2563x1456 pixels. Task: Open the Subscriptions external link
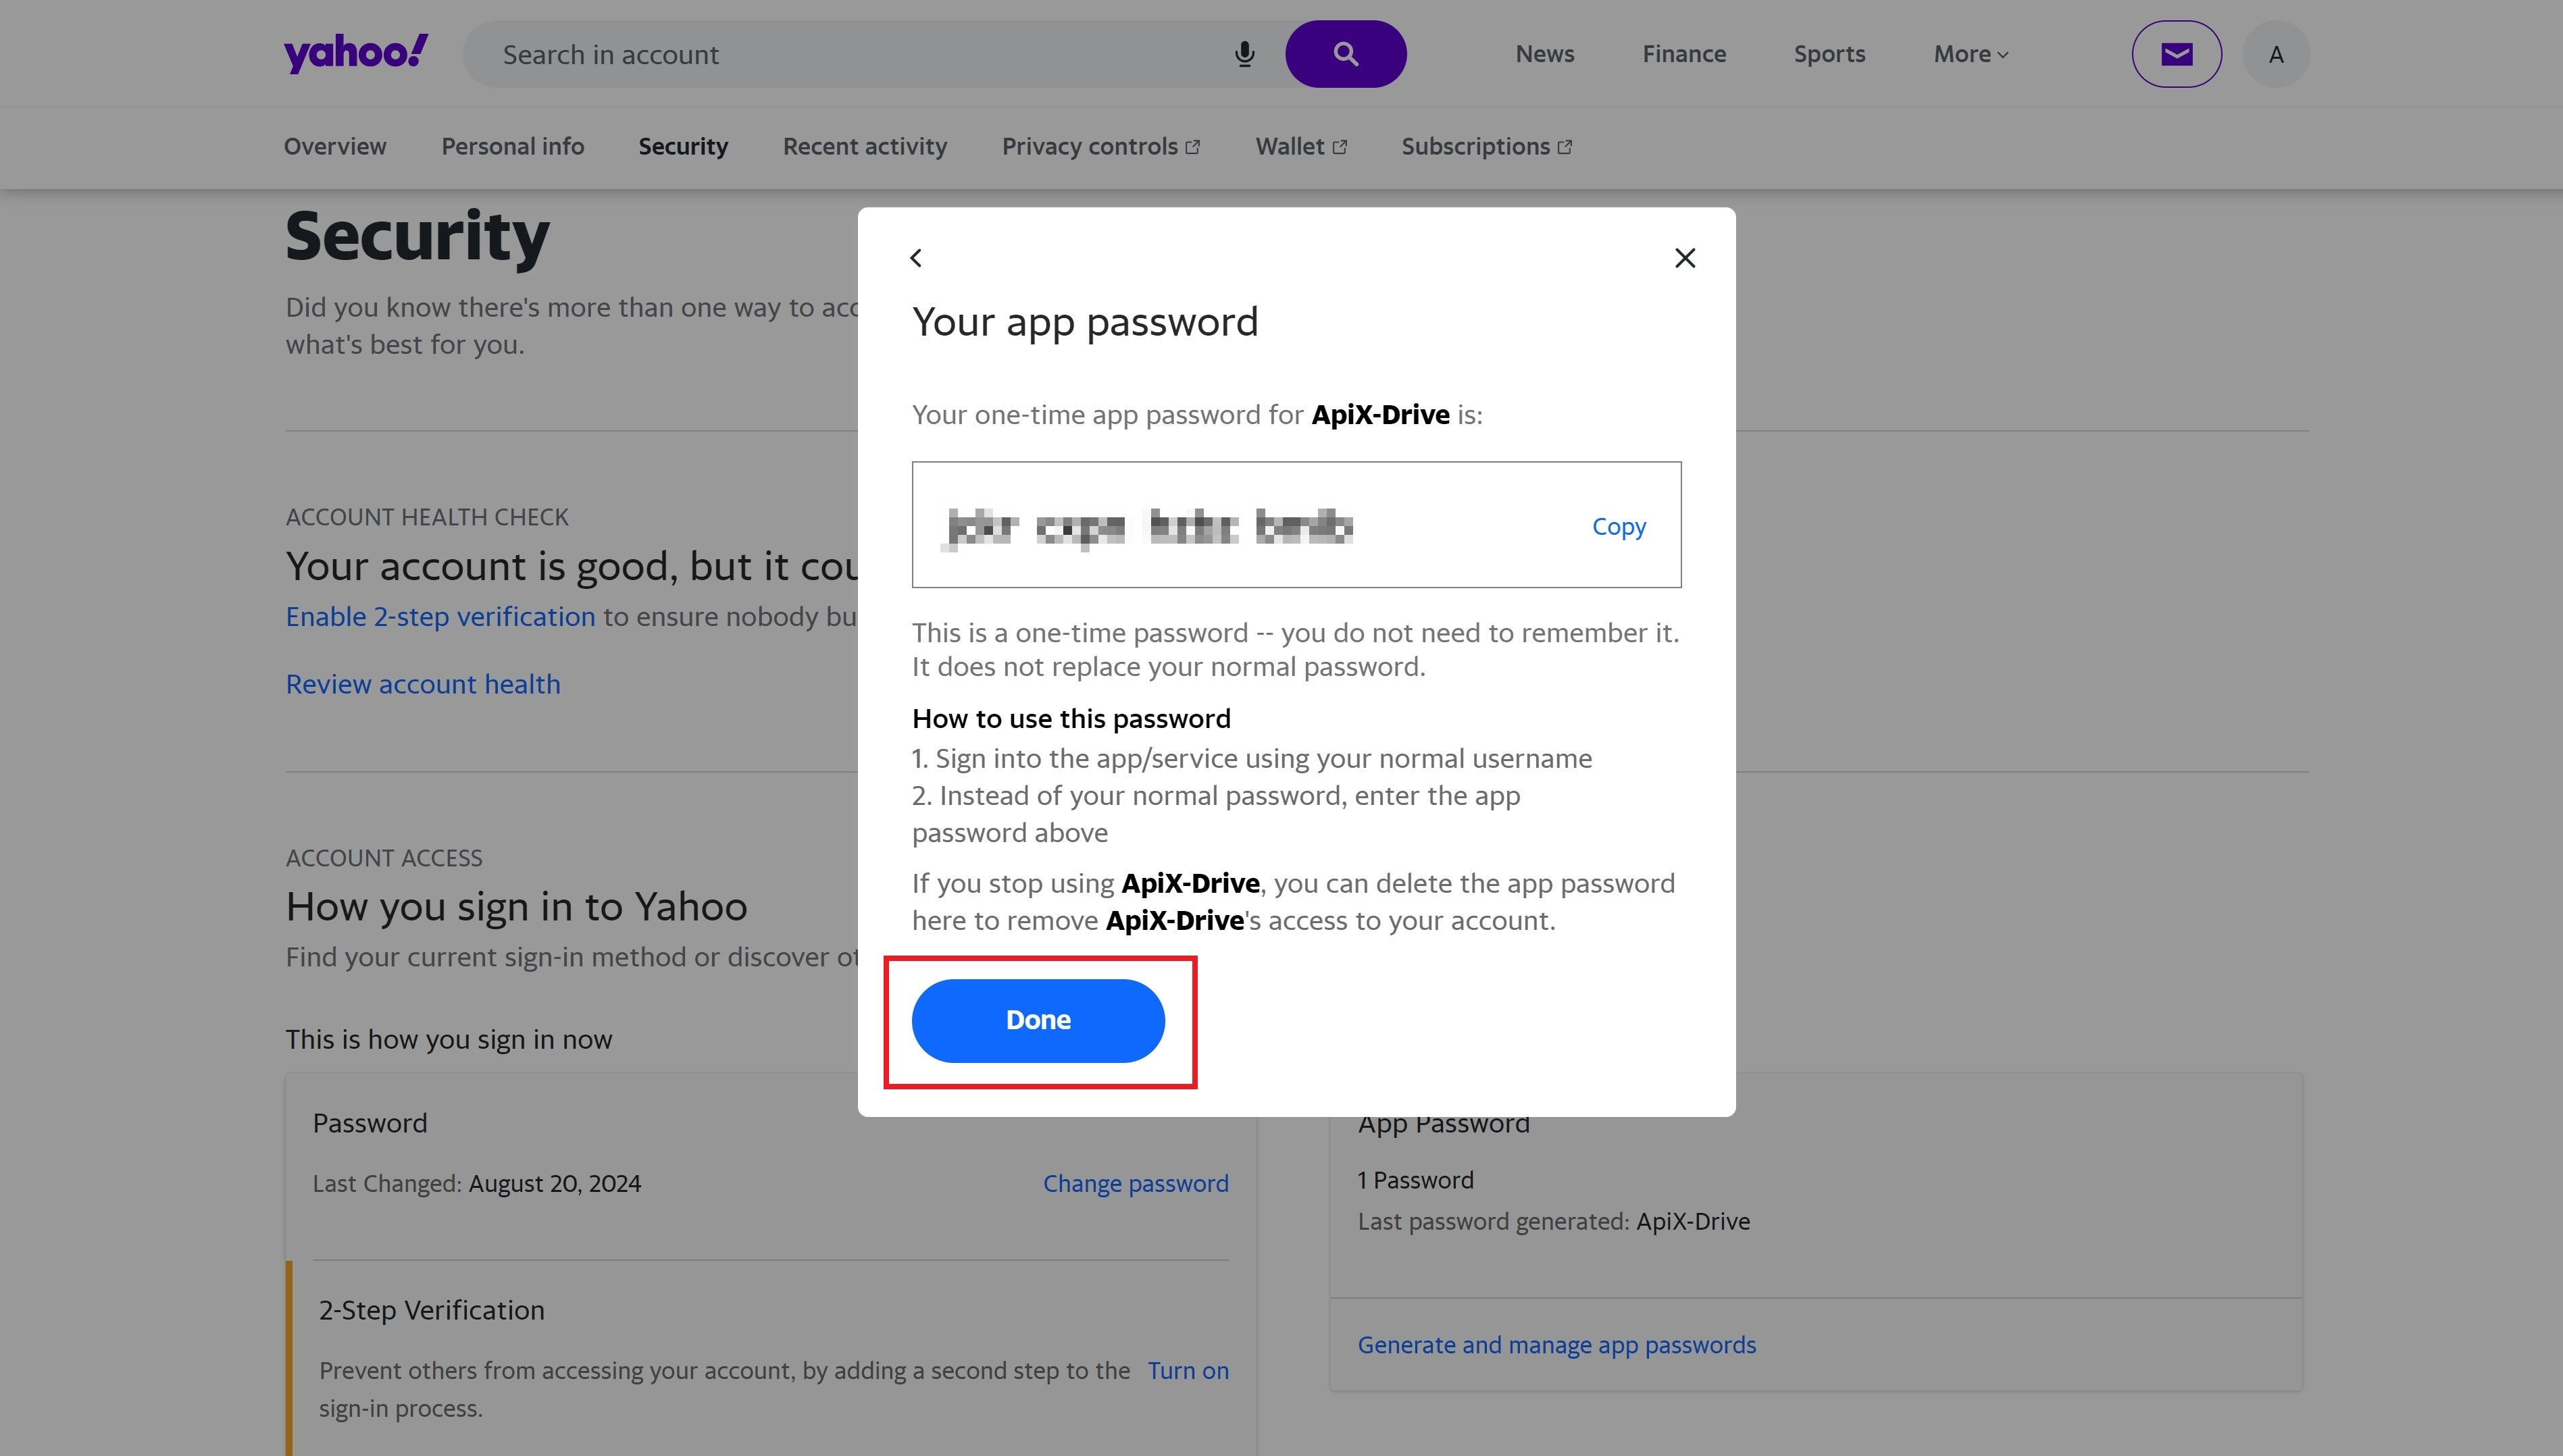pos(1486,146)
